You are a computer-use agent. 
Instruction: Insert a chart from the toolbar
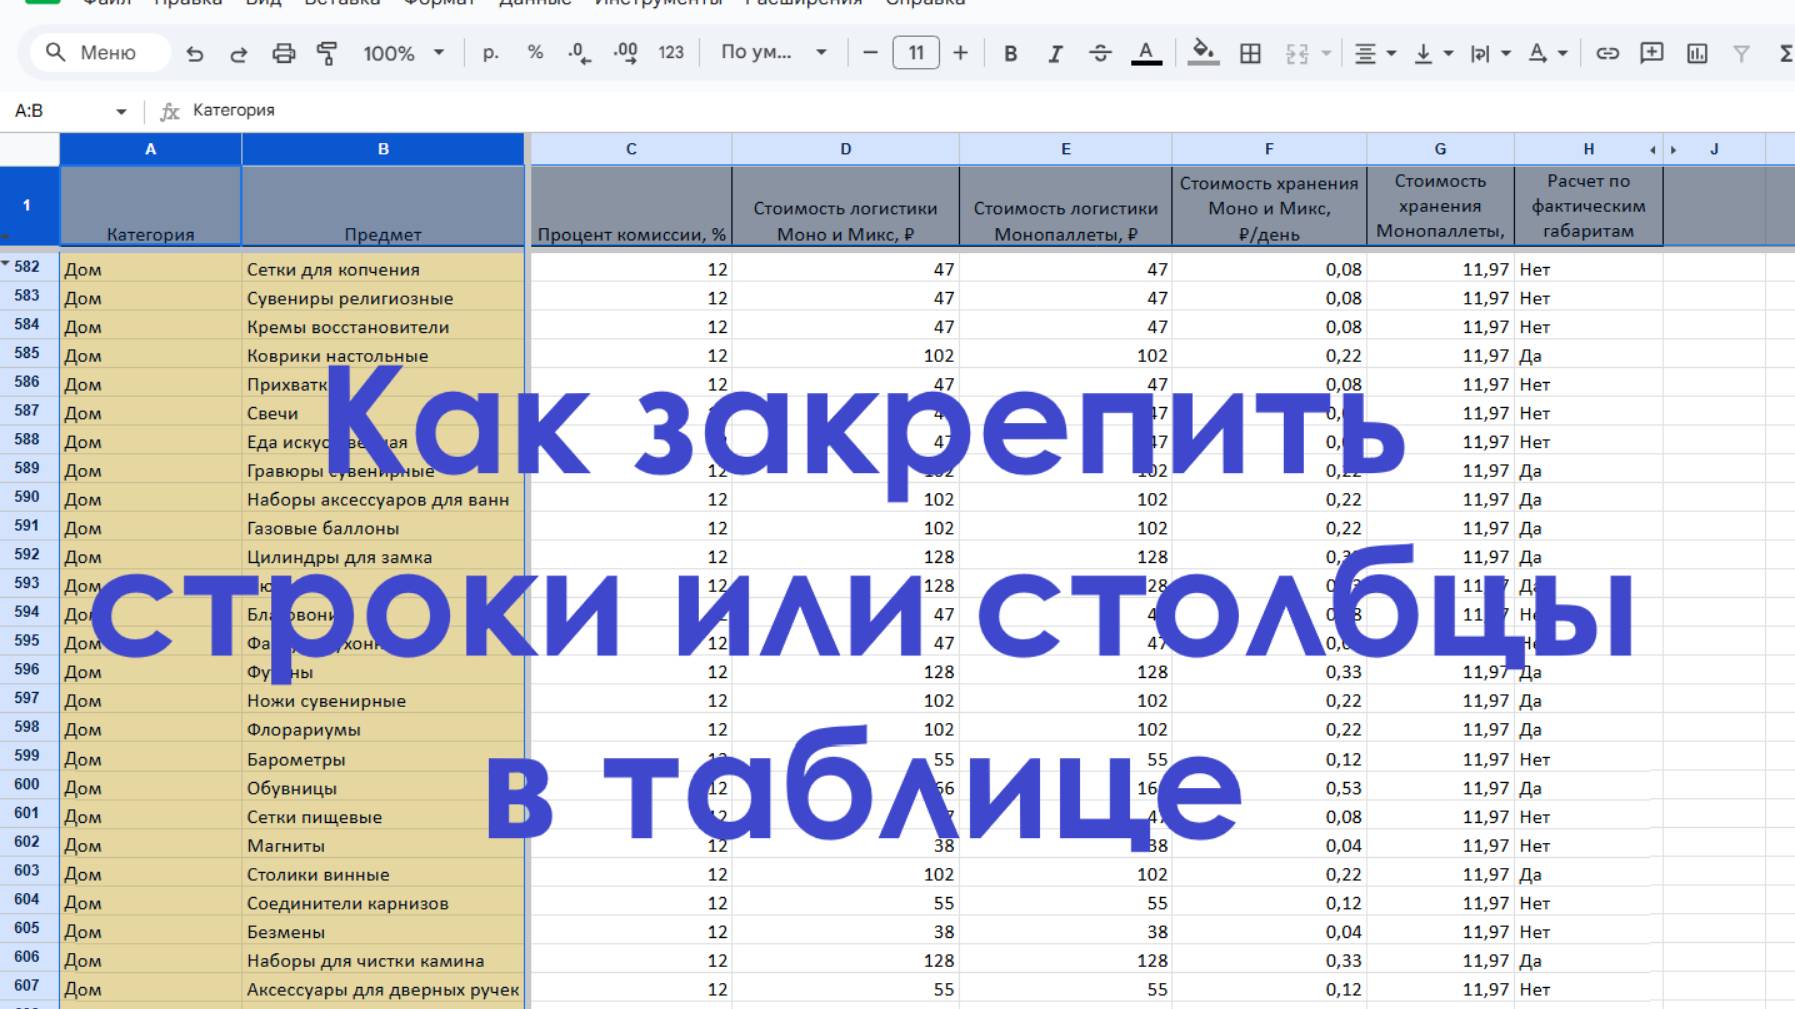pyautogui.click(x=1696, y=53)
